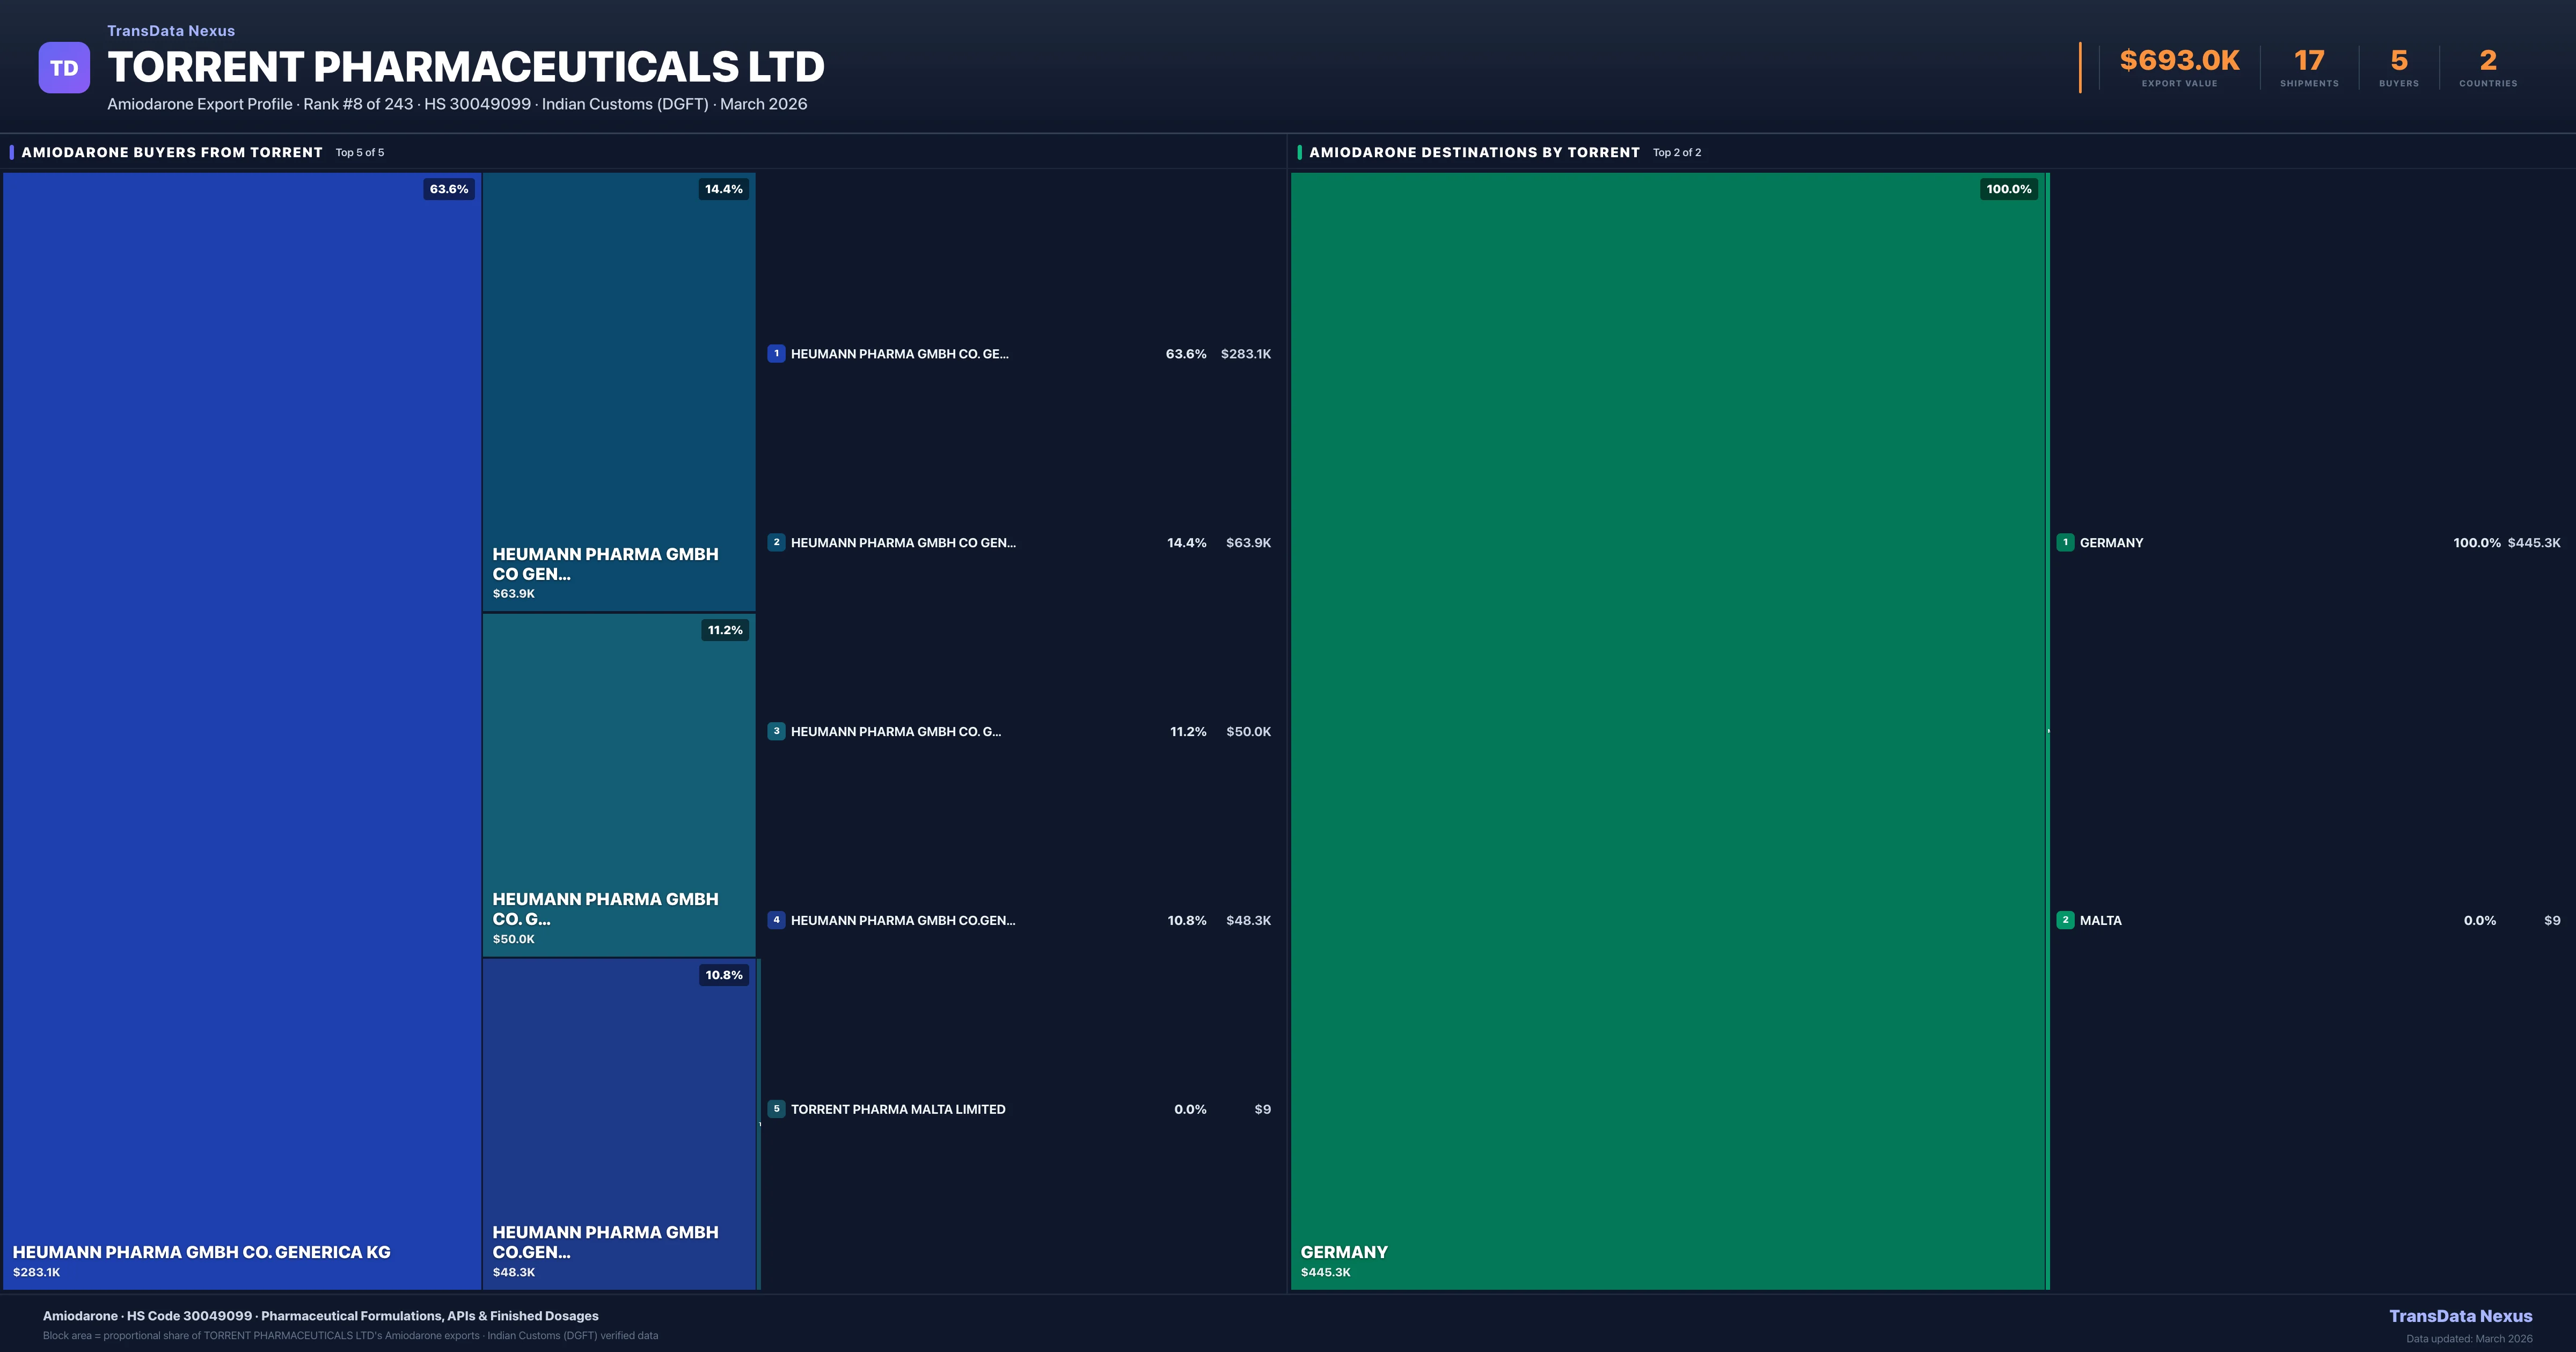Viewport: 2576px width, 1352px height.
Task: Click the green Germany treemap block
Action: (1668, 730)
